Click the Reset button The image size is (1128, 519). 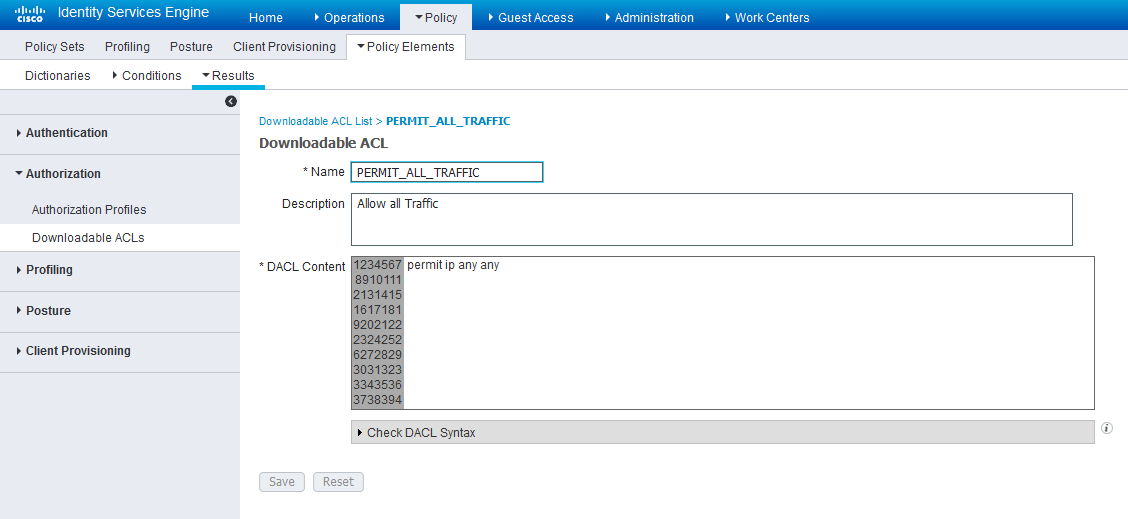[338, 482]
